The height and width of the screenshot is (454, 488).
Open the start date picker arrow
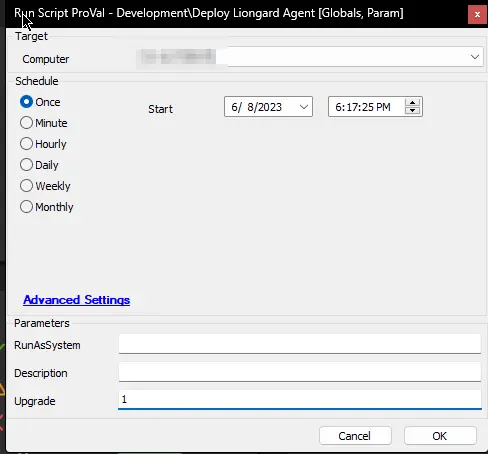tap(303, 107)
